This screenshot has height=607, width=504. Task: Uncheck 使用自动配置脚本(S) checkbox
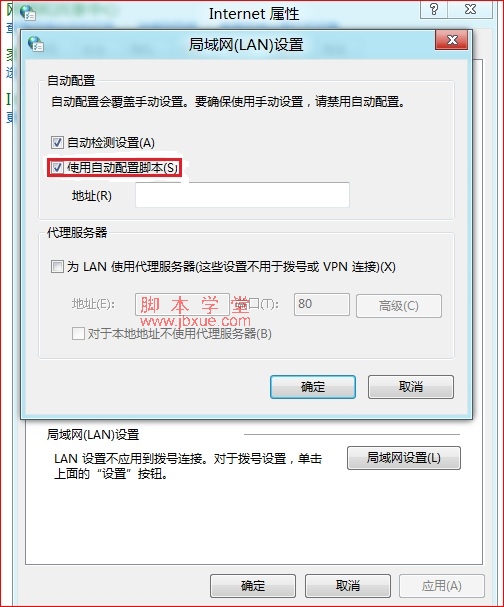[x=57, y=168]
